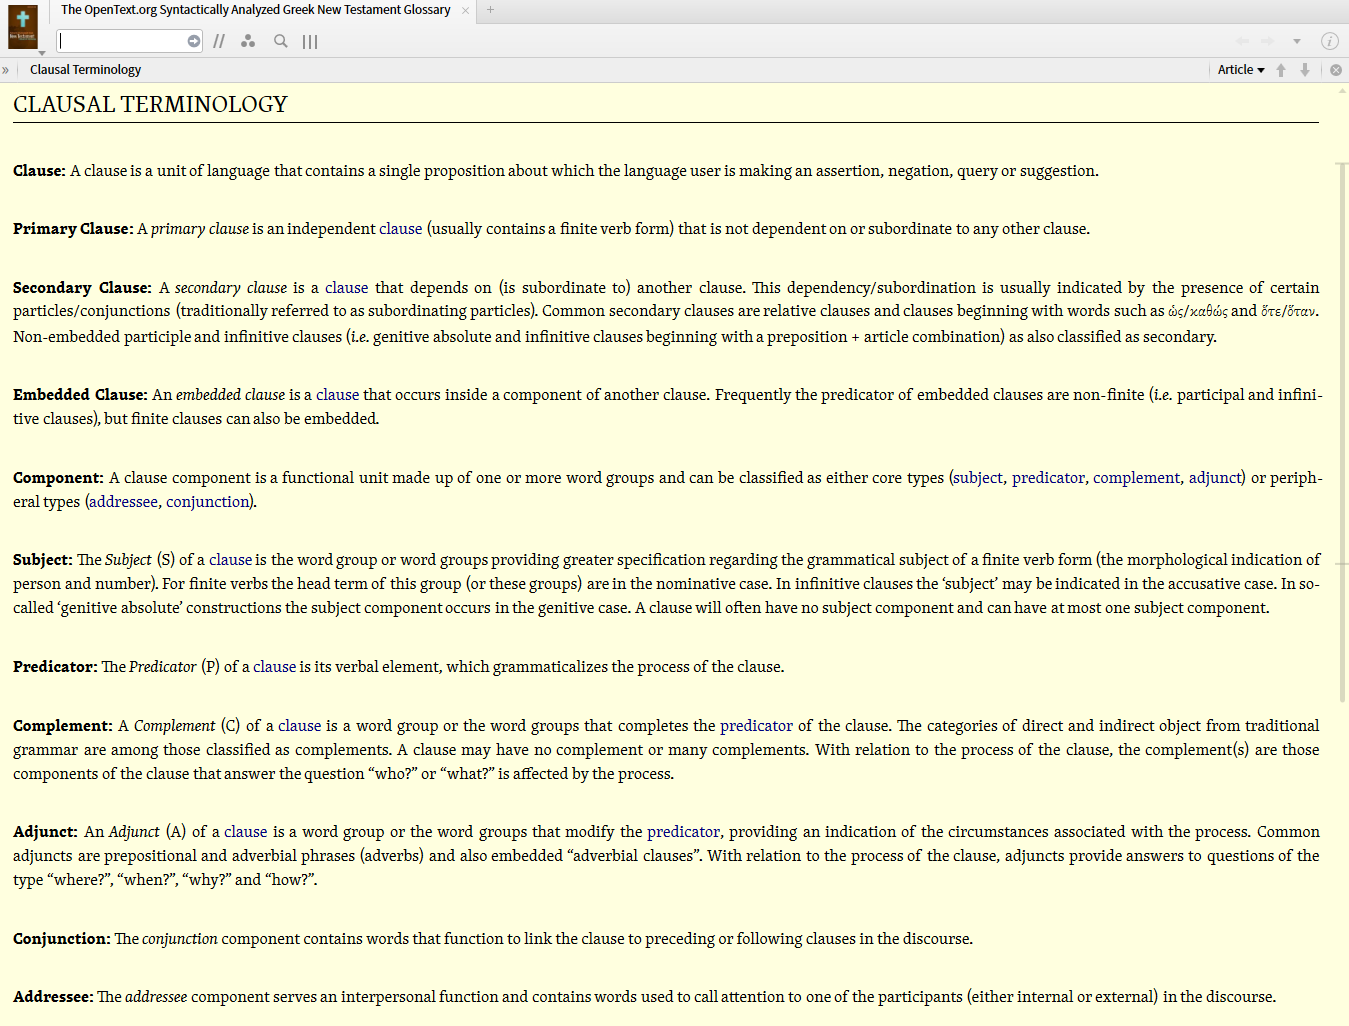Click into the reference input box
This screenshot has width=1349, height=1026.
pyautogui.click(x=121, y=41)
